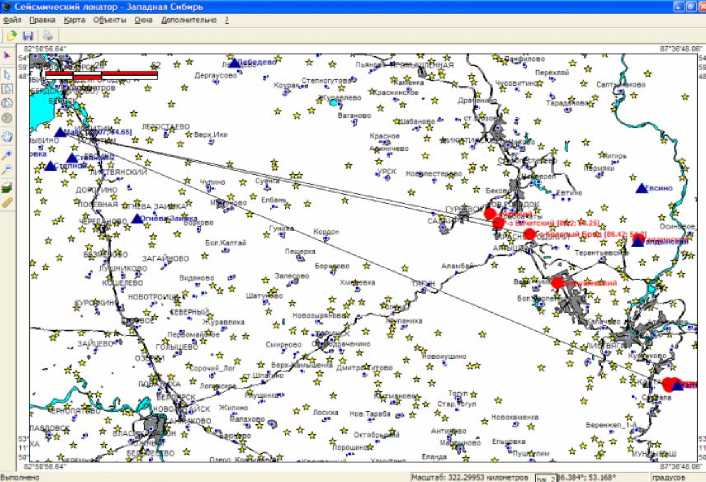Open the Объекты menu

pyautogui.click(x=110, y=20)
